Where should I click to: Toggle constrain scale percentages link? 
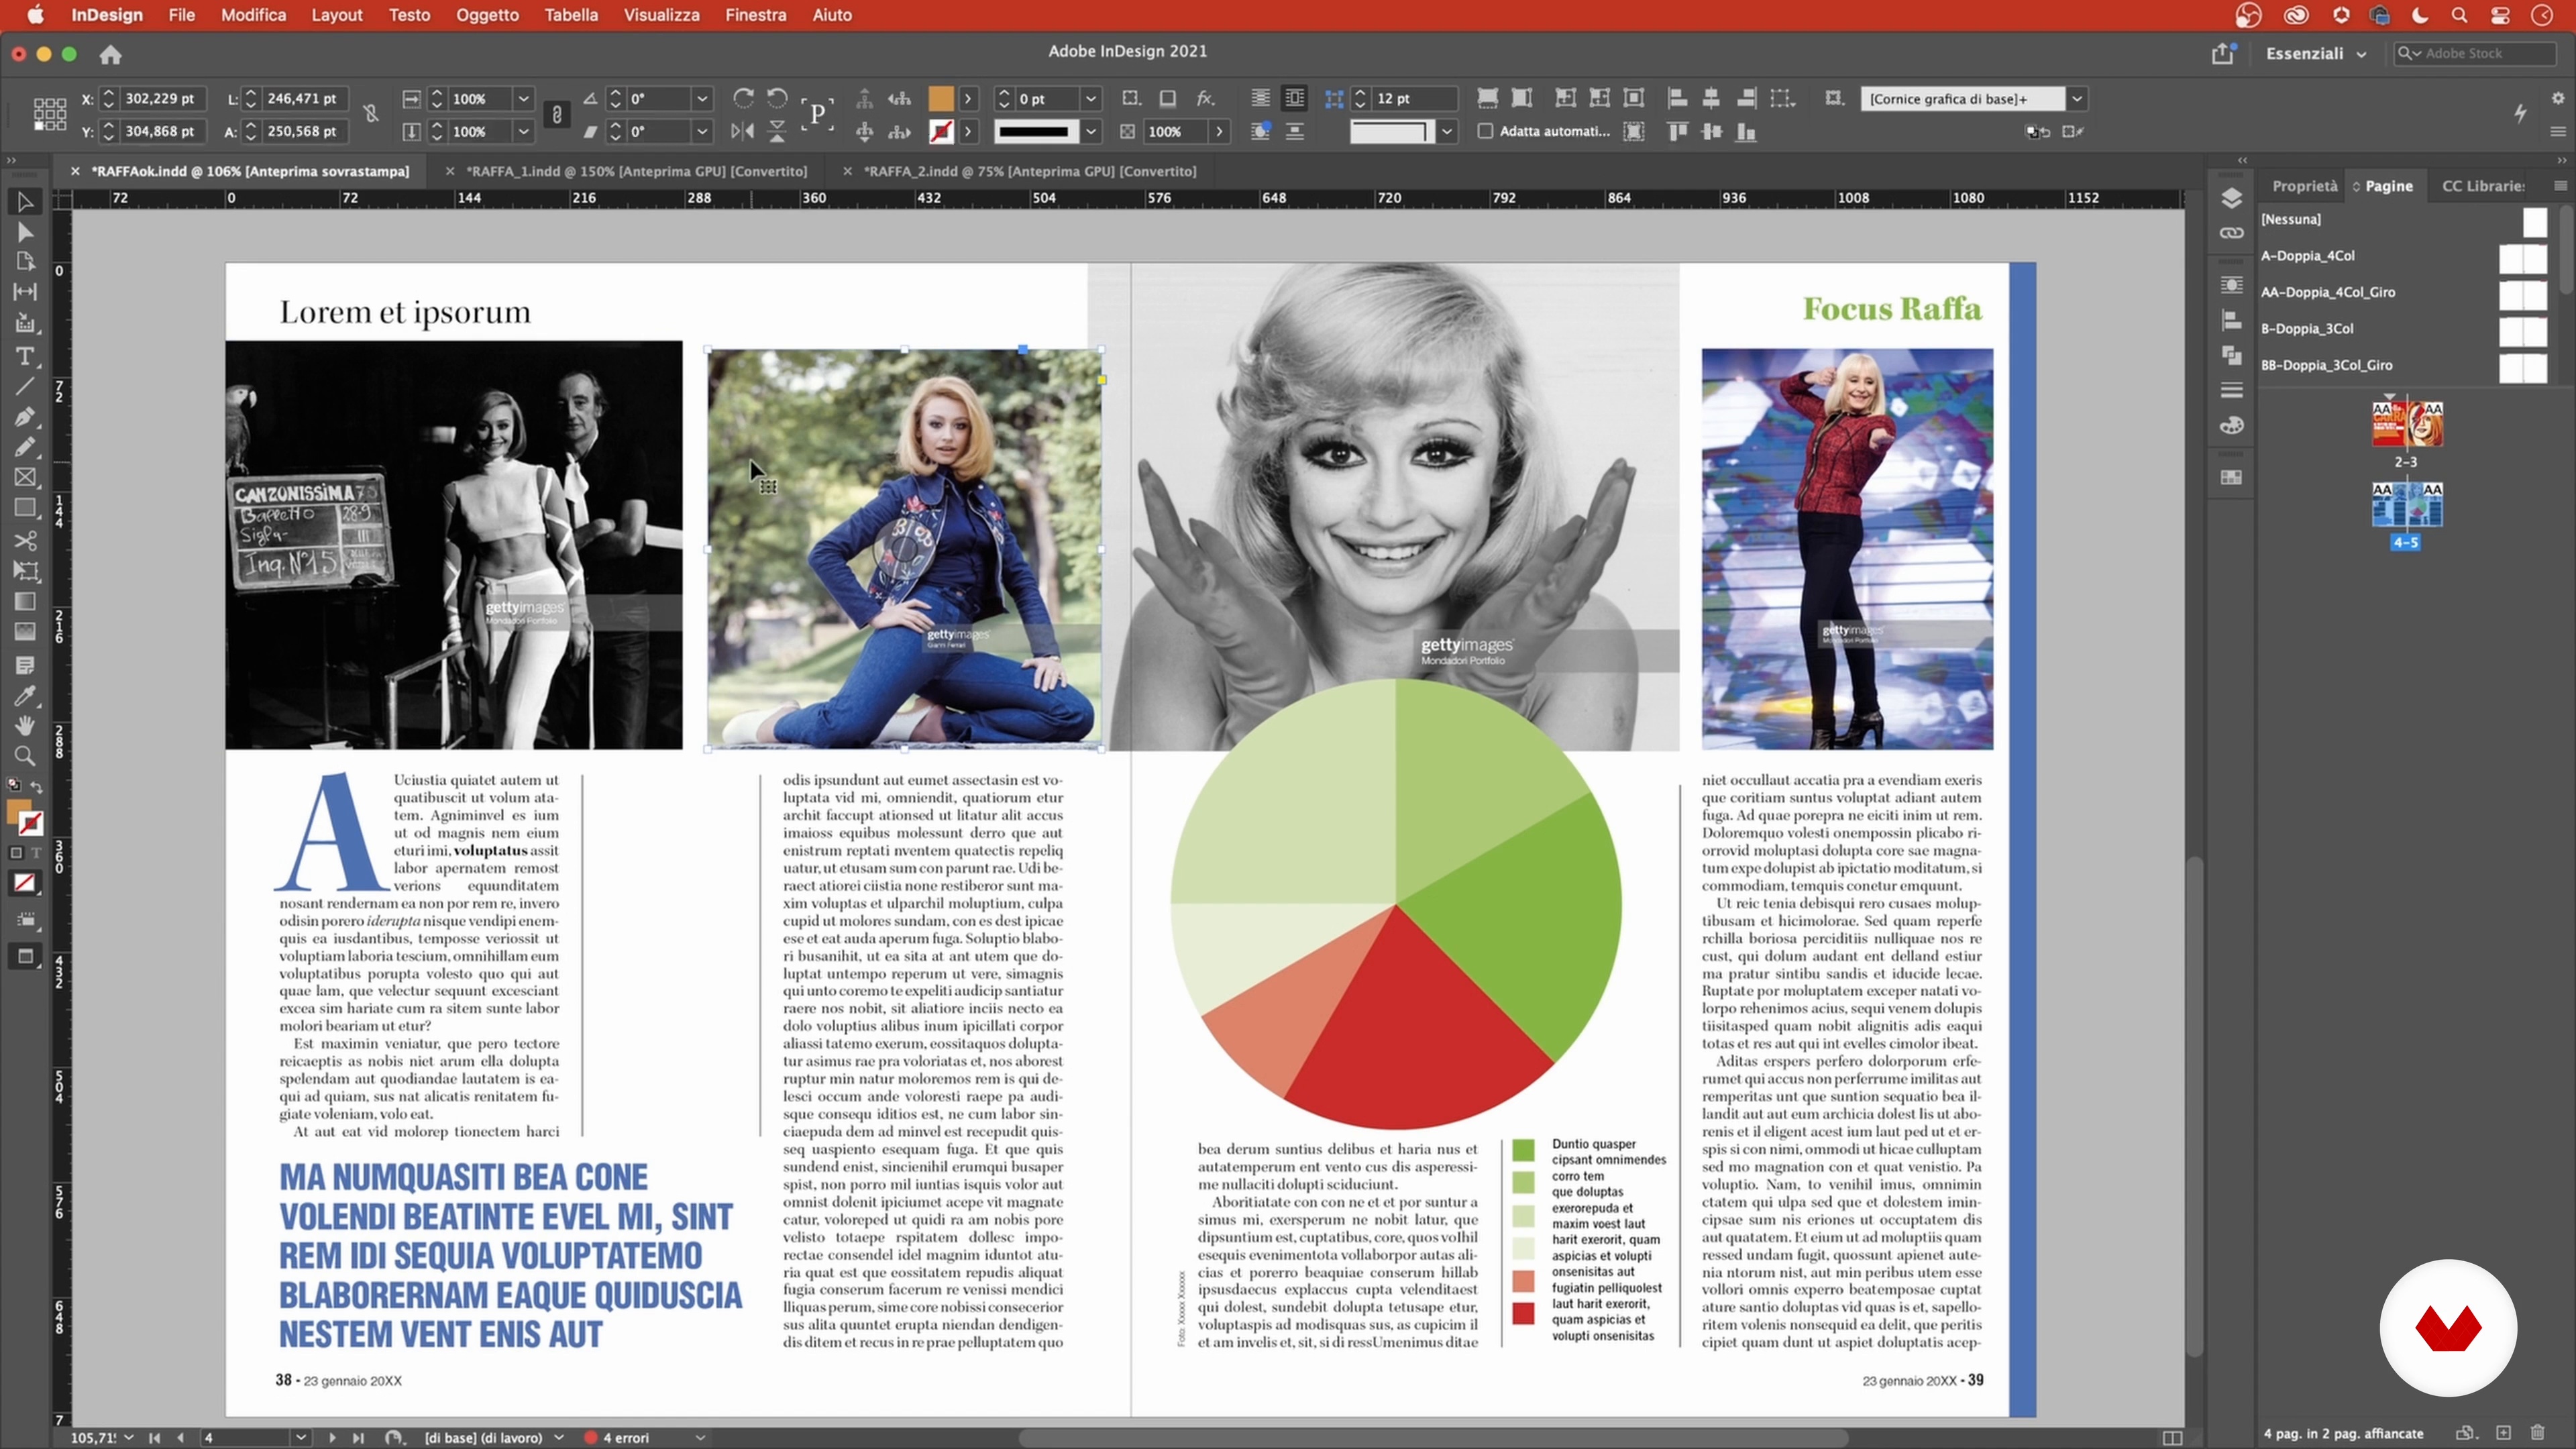(557, 115)
